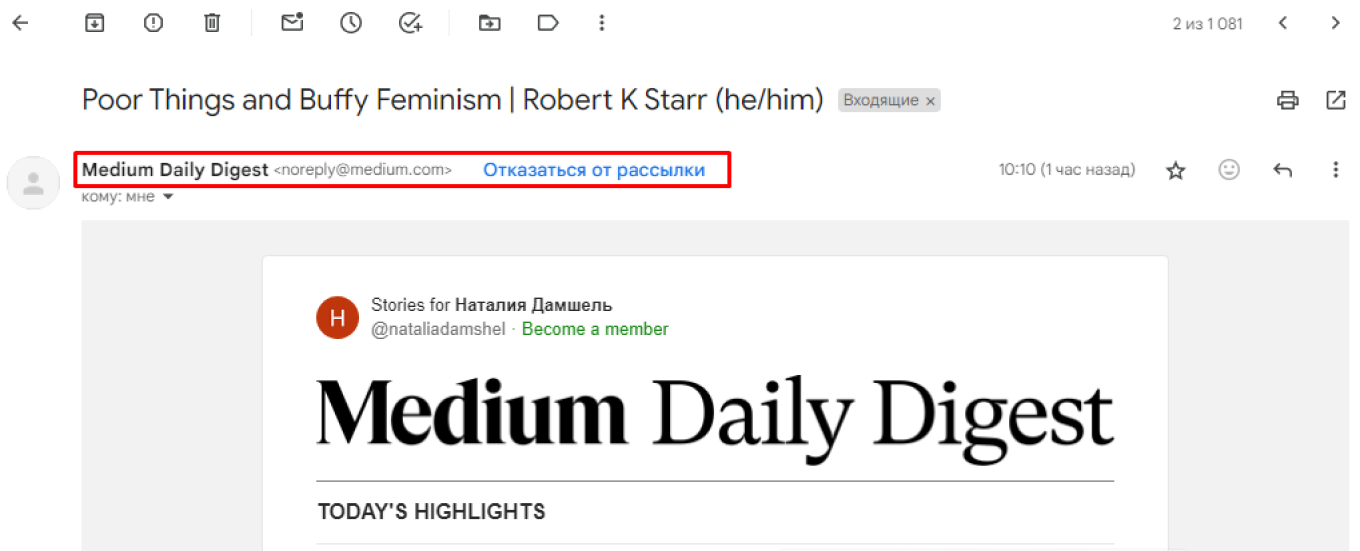Click the red 'H' profile avatar
Image resolution: width=1360 pixels, height=551 pixels.
click(337, 318)
